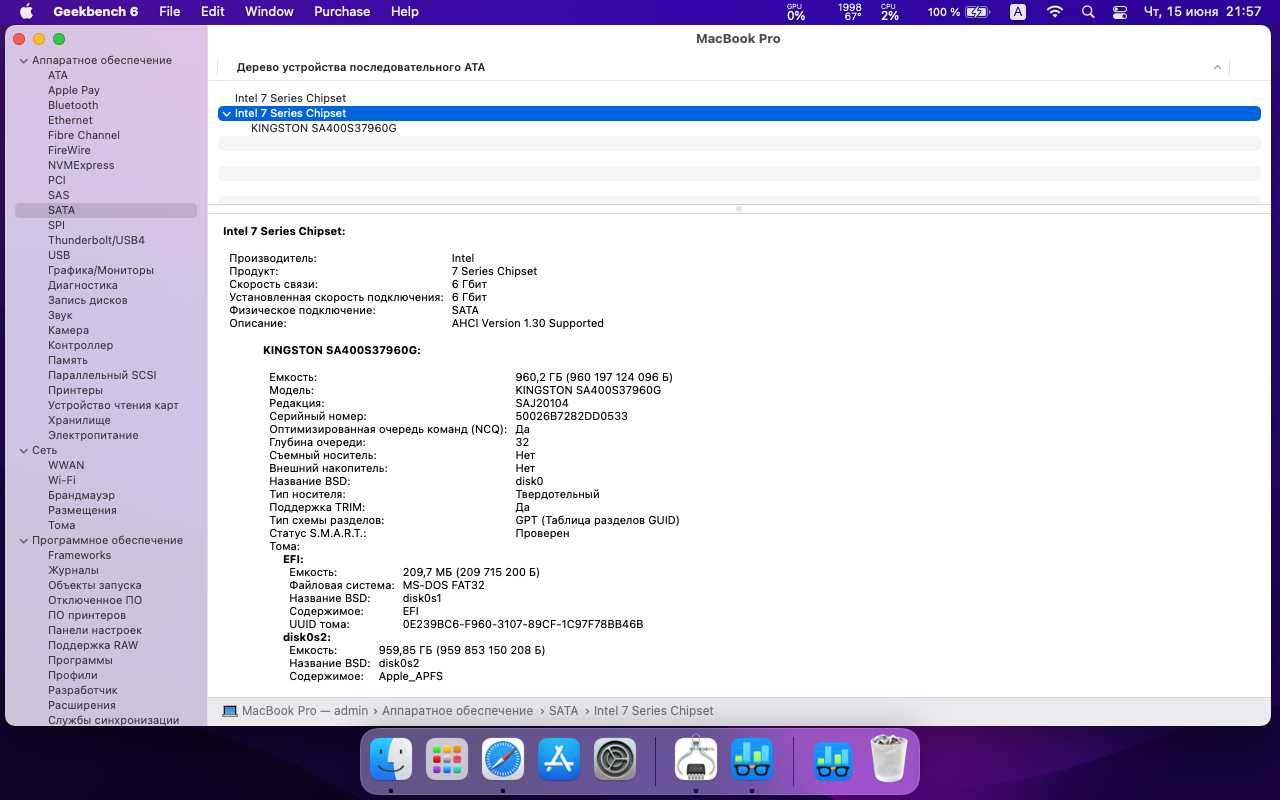This screenshot has width=1280, height=800.
Task: Open the File menu
Action: click(x=170, y=12)
